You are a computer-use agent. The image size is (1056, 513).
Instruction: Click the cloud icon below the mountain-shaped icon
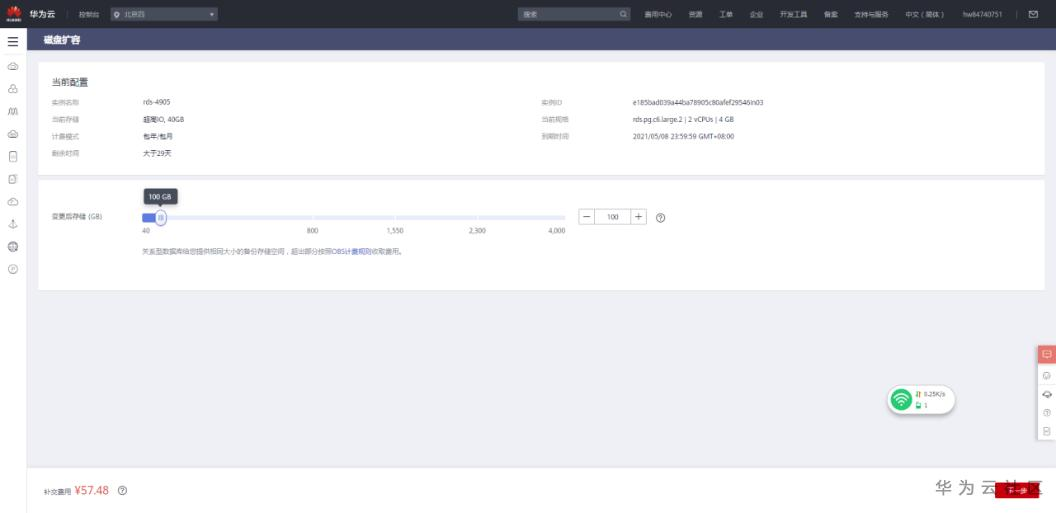[13, 134]
